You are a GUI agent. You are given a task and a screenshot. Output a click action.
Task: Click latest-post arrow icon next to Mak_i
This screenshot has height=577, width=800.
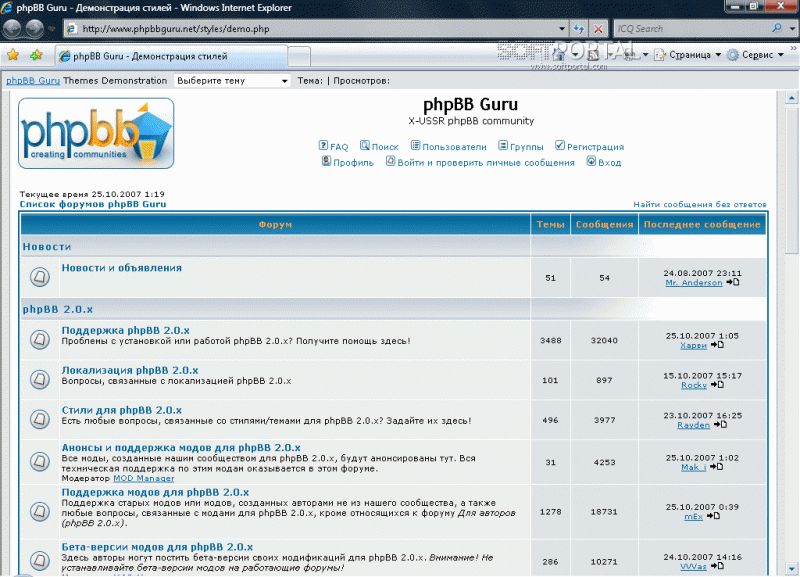[716, 467]
